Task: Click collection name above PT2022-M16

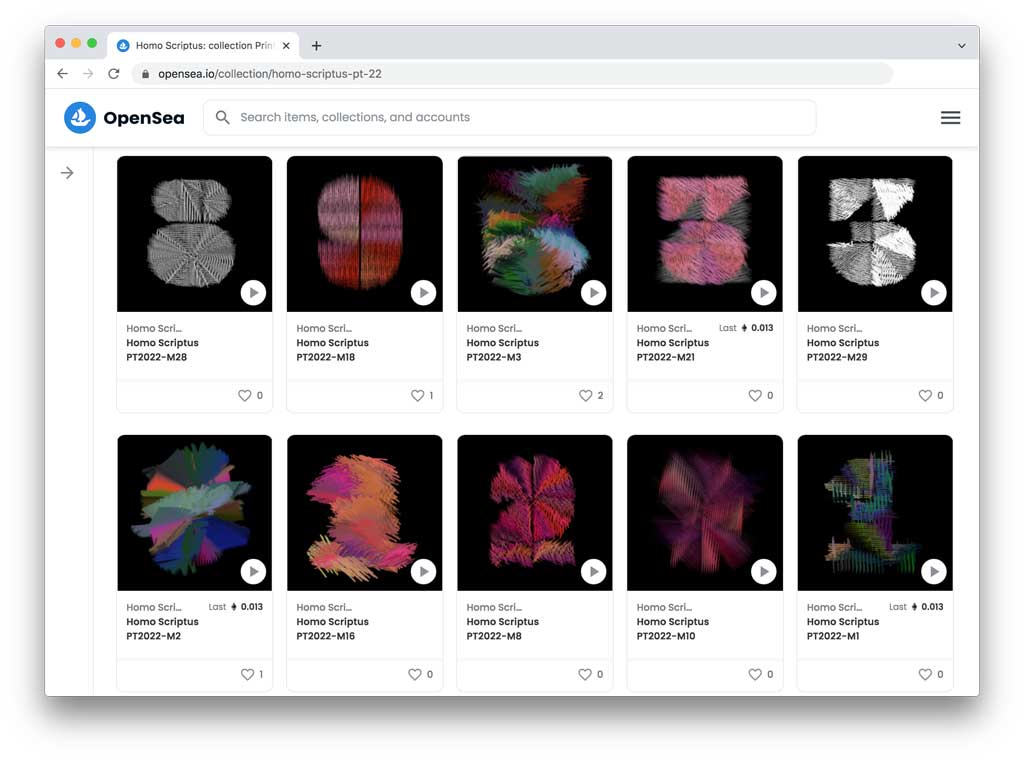Action: [324, 607]
